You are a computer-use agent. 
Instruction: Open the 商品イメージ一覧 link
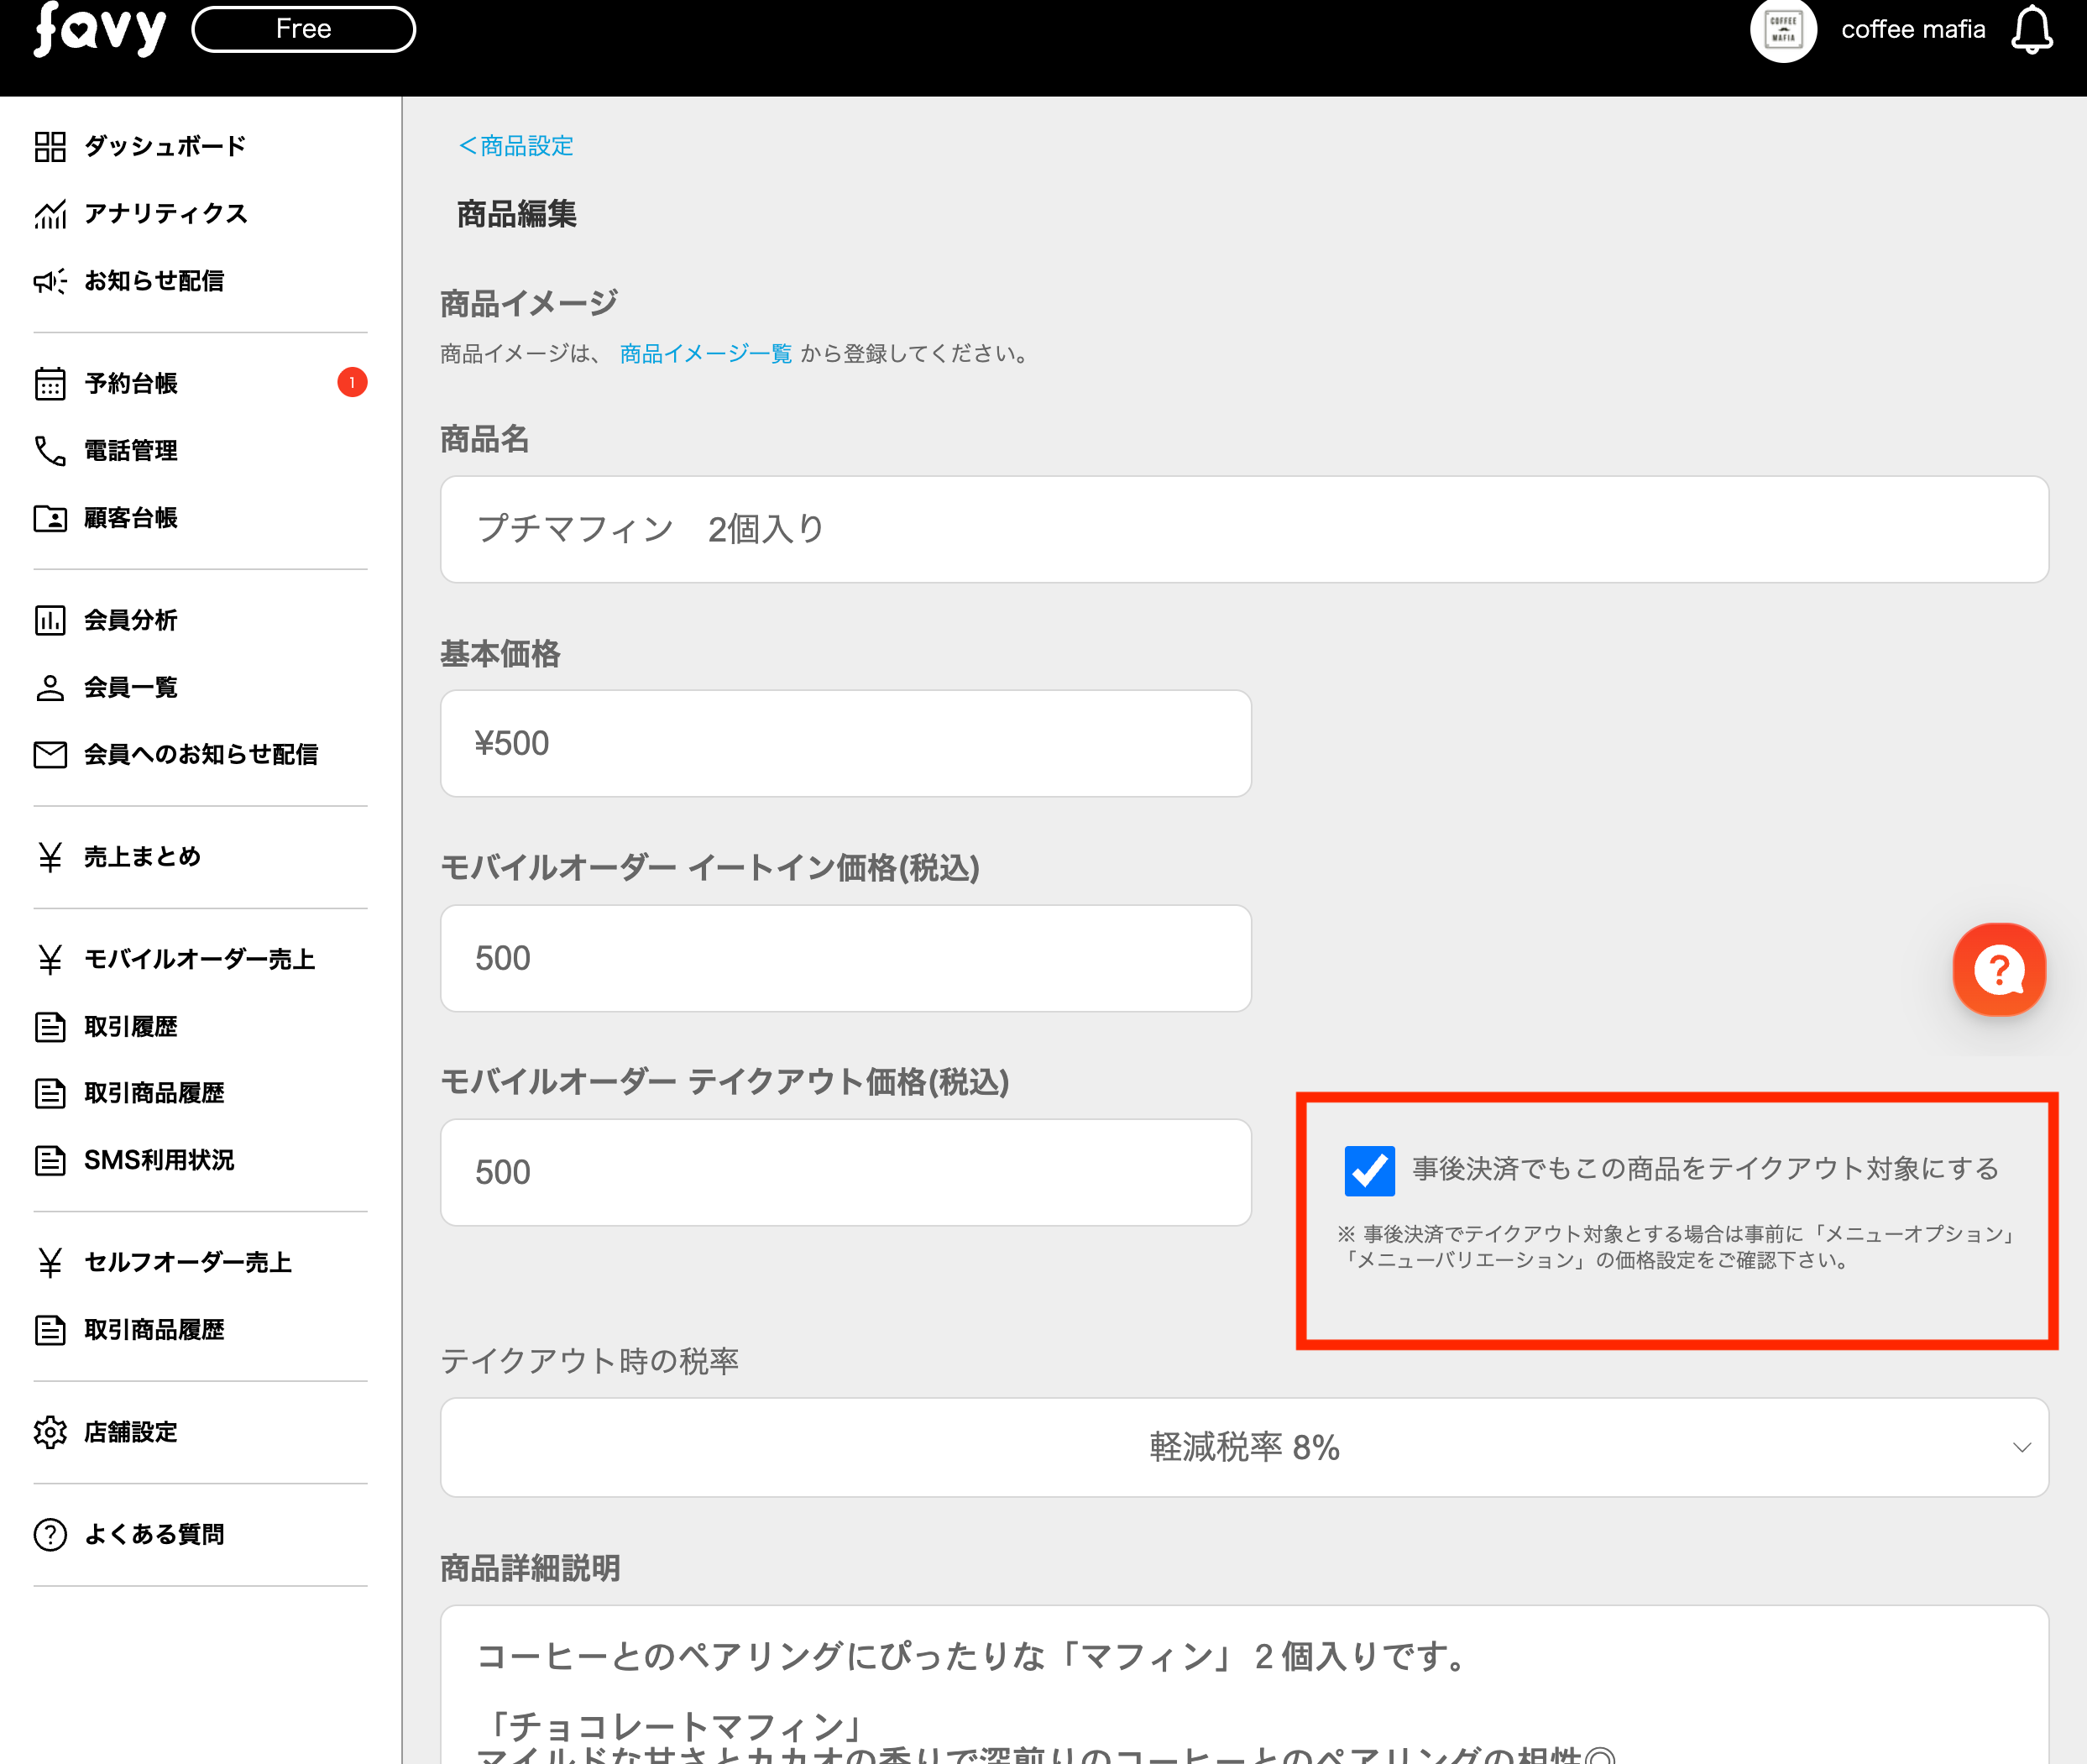coord(706,353)
